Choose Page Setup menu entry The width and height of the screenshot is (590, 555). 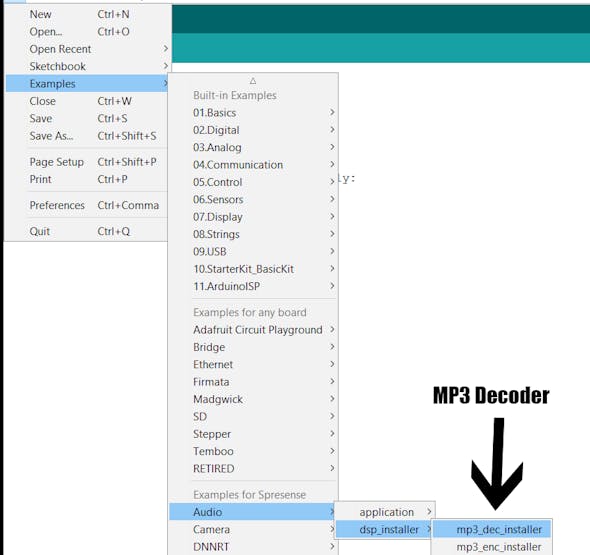point(87,162)
